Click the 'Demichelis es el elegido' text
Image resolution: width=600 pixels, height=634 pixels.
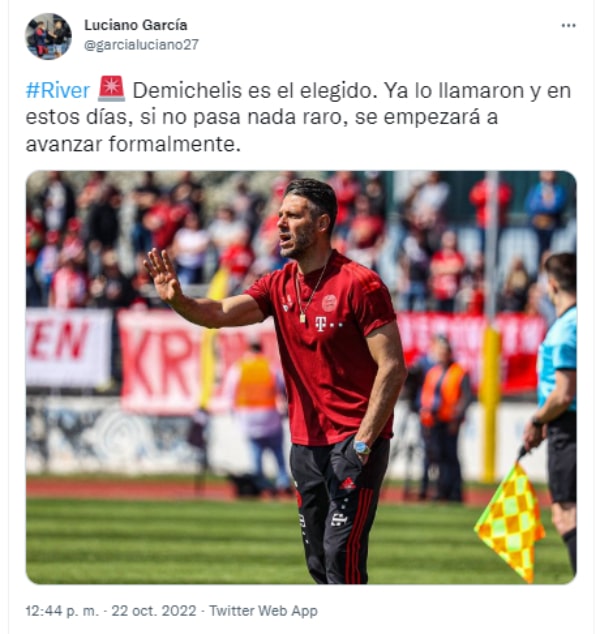[255, 91]
